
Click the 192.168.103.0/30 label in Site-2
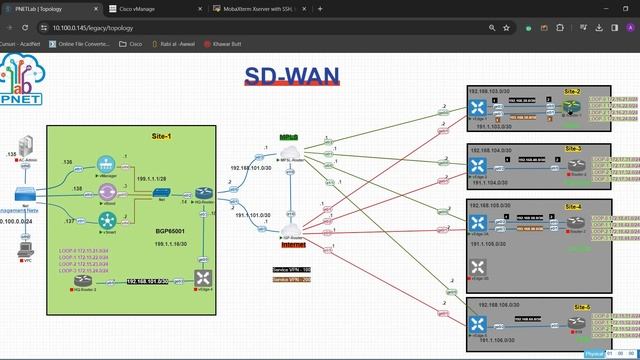click(489, 91)
